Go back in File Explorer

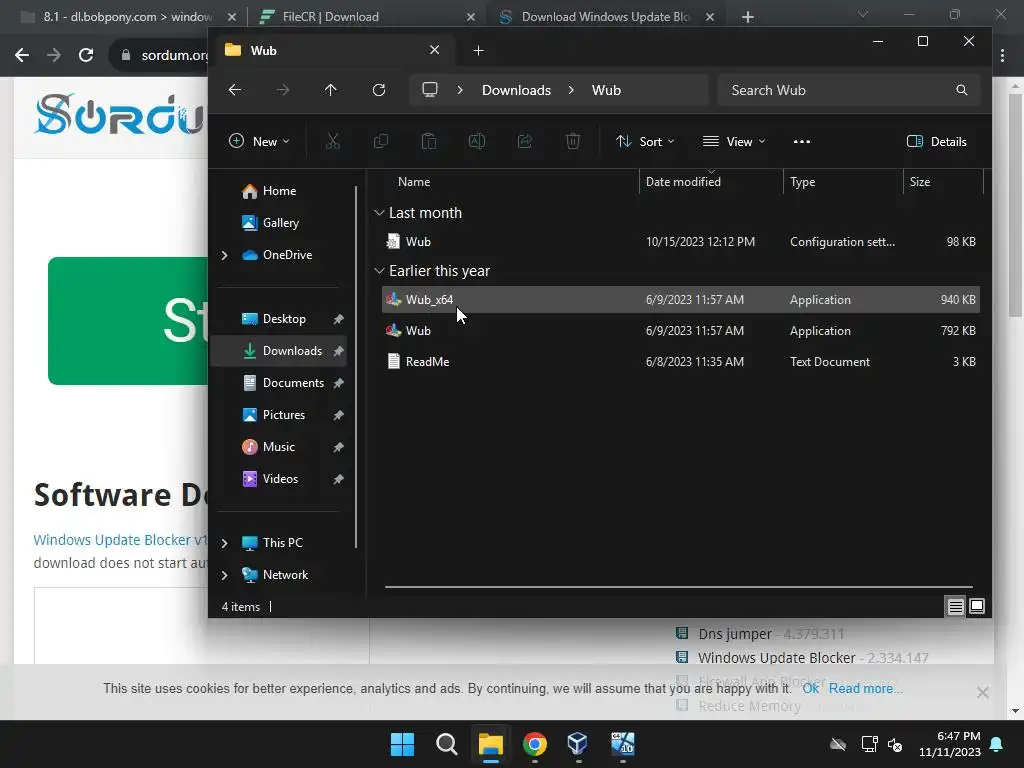[x=235, y=90]
